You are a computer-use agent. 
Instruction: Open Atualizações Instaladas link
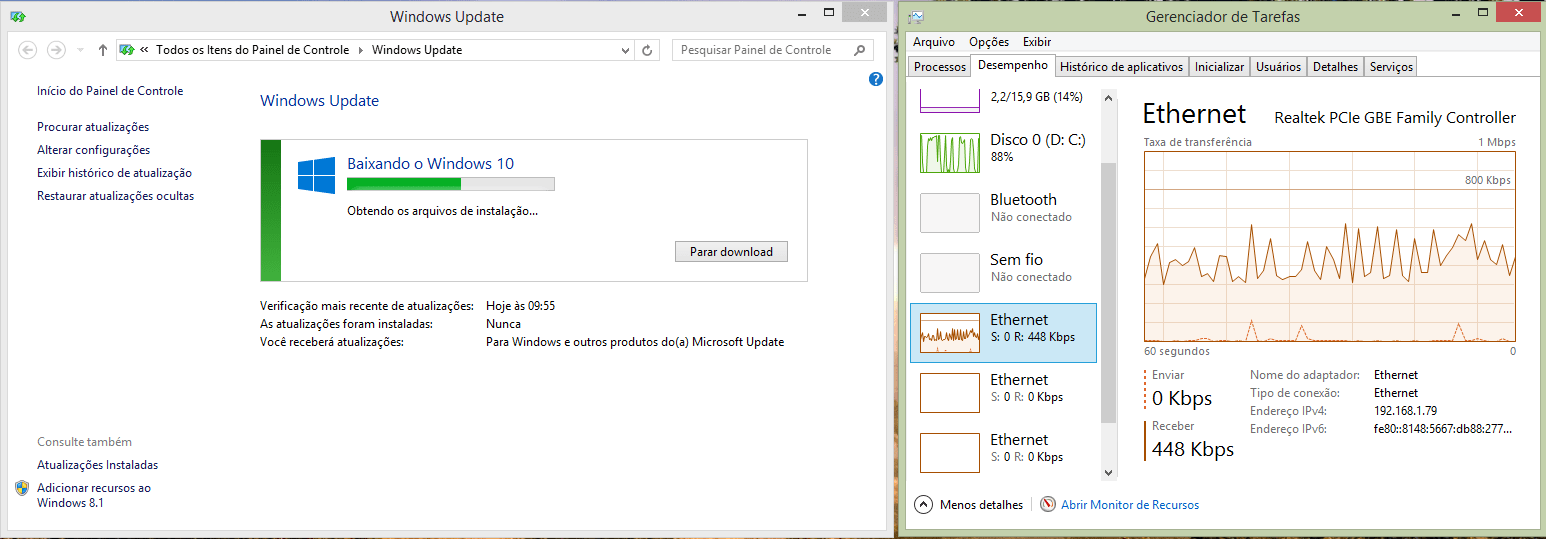point(97,465)
